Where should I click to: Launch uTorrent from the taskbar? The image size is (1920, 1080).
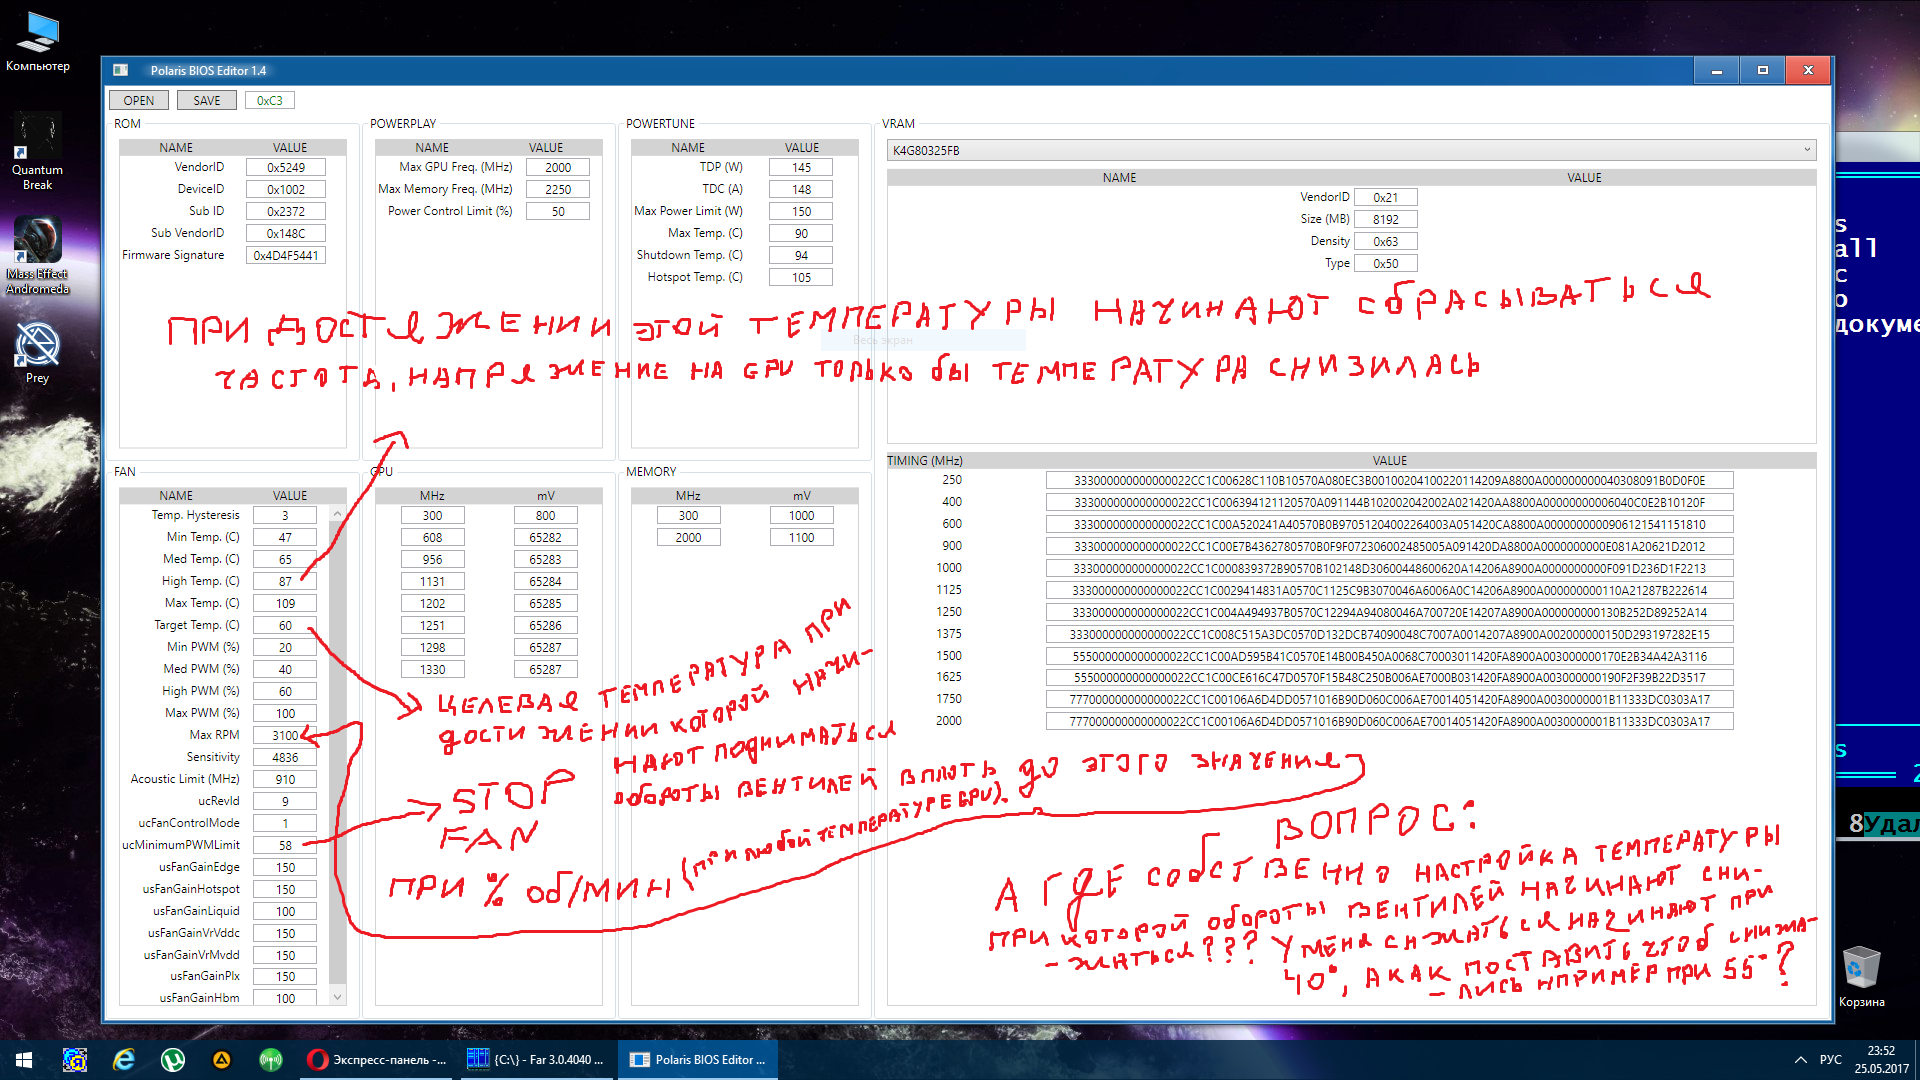click(x=172, y=1059)
